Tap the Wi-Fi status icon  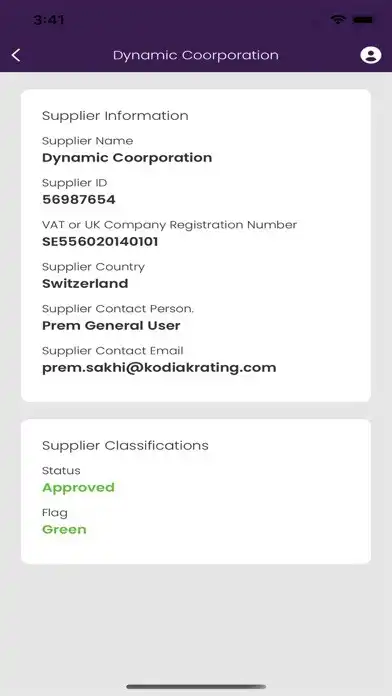[x=338, y=20]
